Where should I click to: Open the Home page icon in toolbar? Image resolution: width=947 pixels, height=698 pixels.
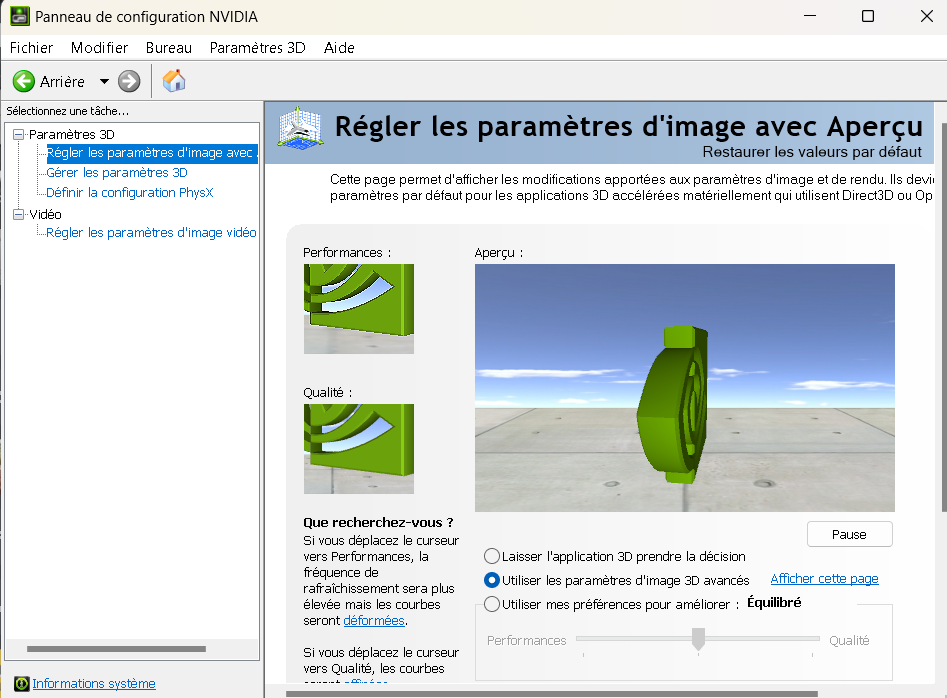(x=174, y=81)
